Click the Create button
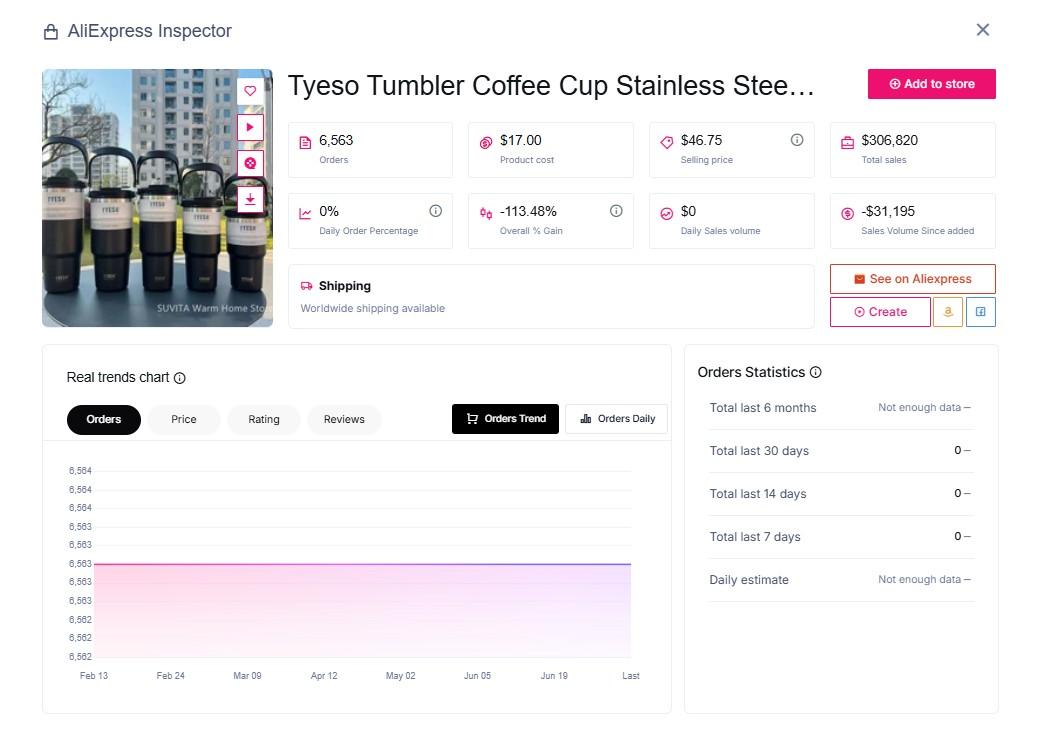The image size is (1037, 744). pyautogui.click(x=880, y=311)
